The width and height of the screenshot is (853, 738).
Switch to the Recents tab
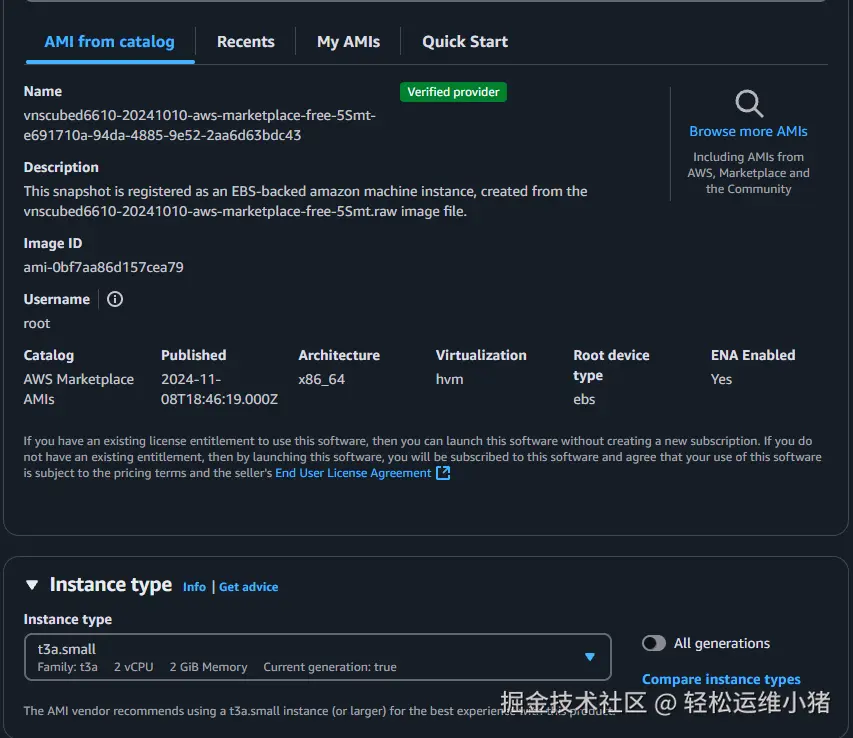click(x=246, y=42)
